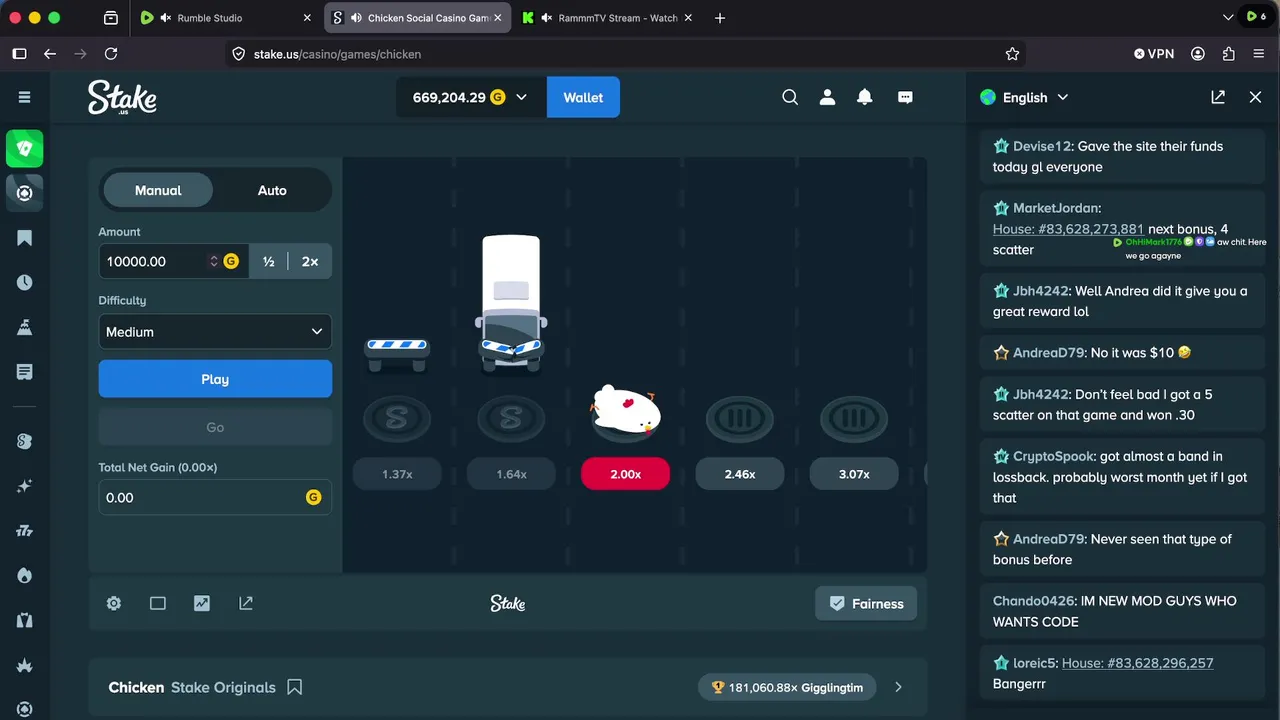1280x720 pixels.
Task: Open the Difficulty Medium dropdown
Action: [215, 332]
